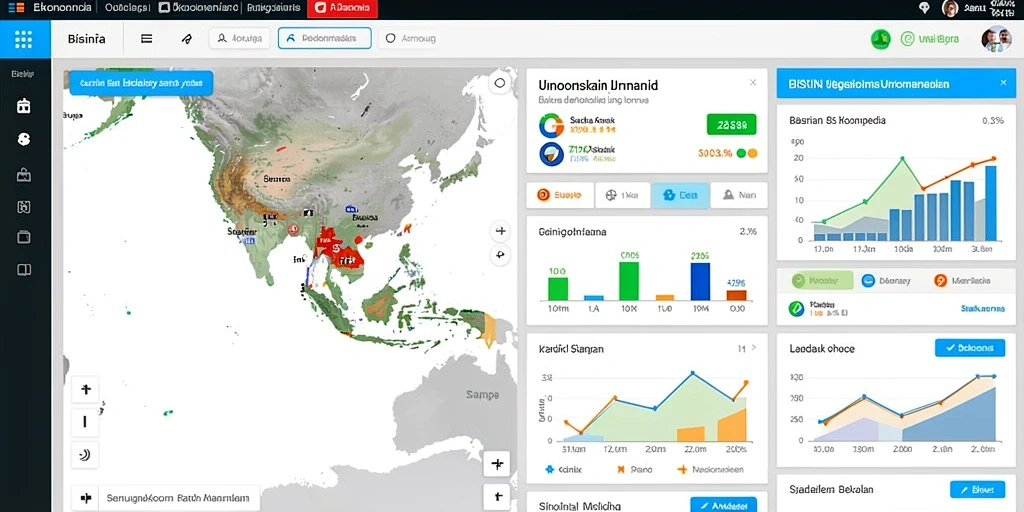Click the hamburger list icon beside Bisinia

tap(147, 39)
